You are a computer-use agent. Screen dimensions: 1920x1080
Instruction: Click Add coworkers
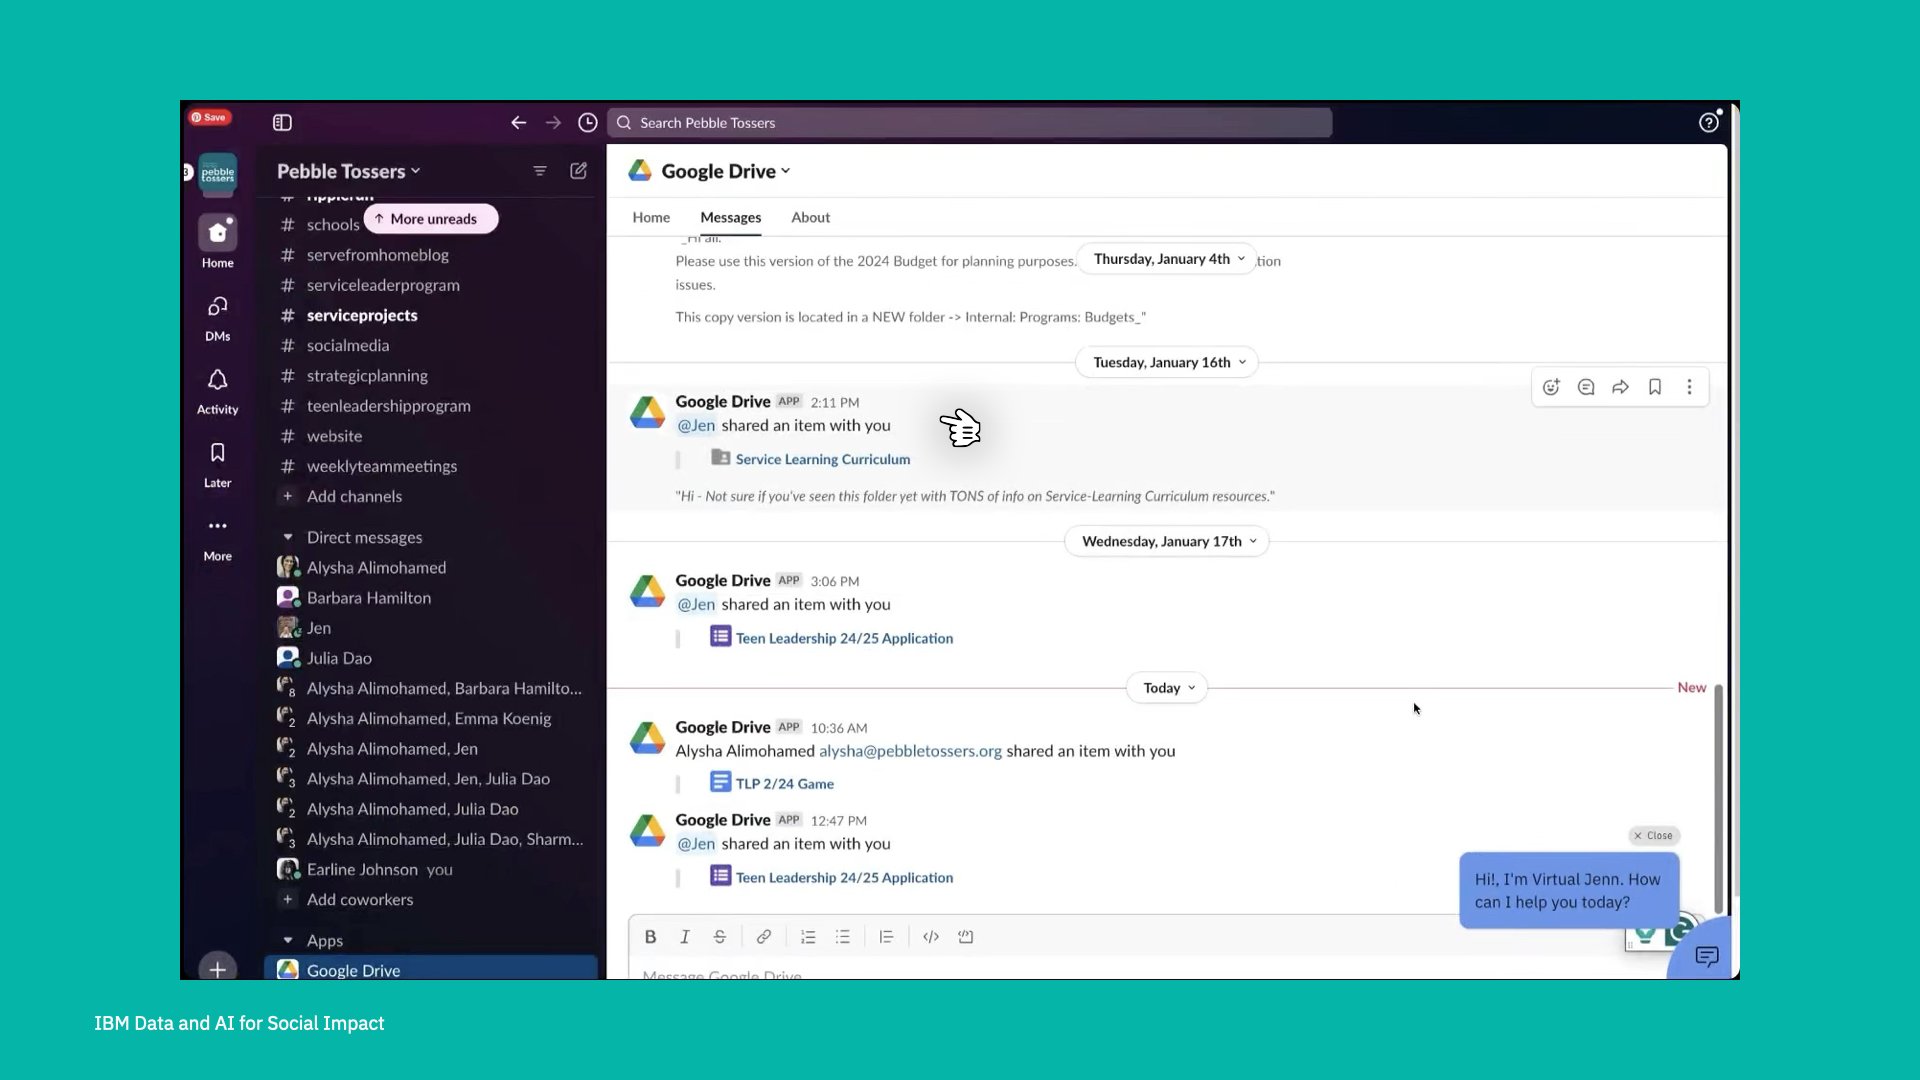[x=359, y=899]
